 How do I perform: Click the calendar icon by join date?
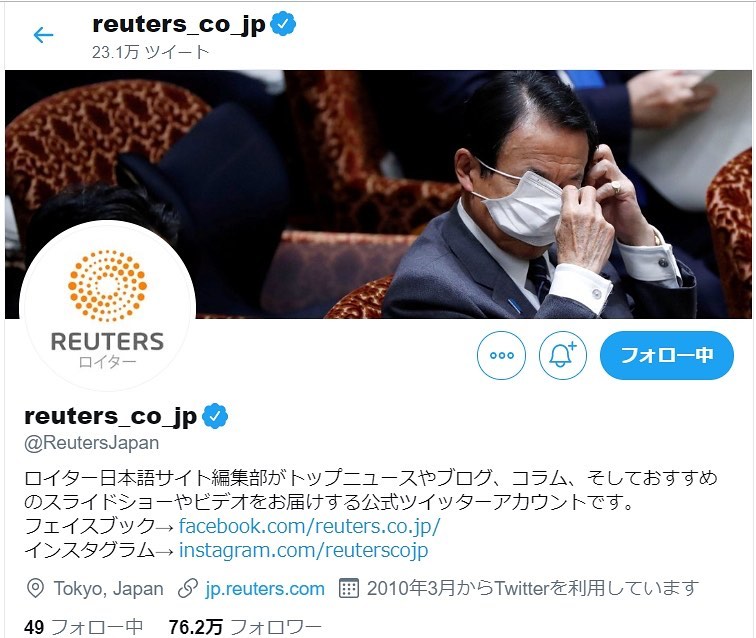[349, 588]
